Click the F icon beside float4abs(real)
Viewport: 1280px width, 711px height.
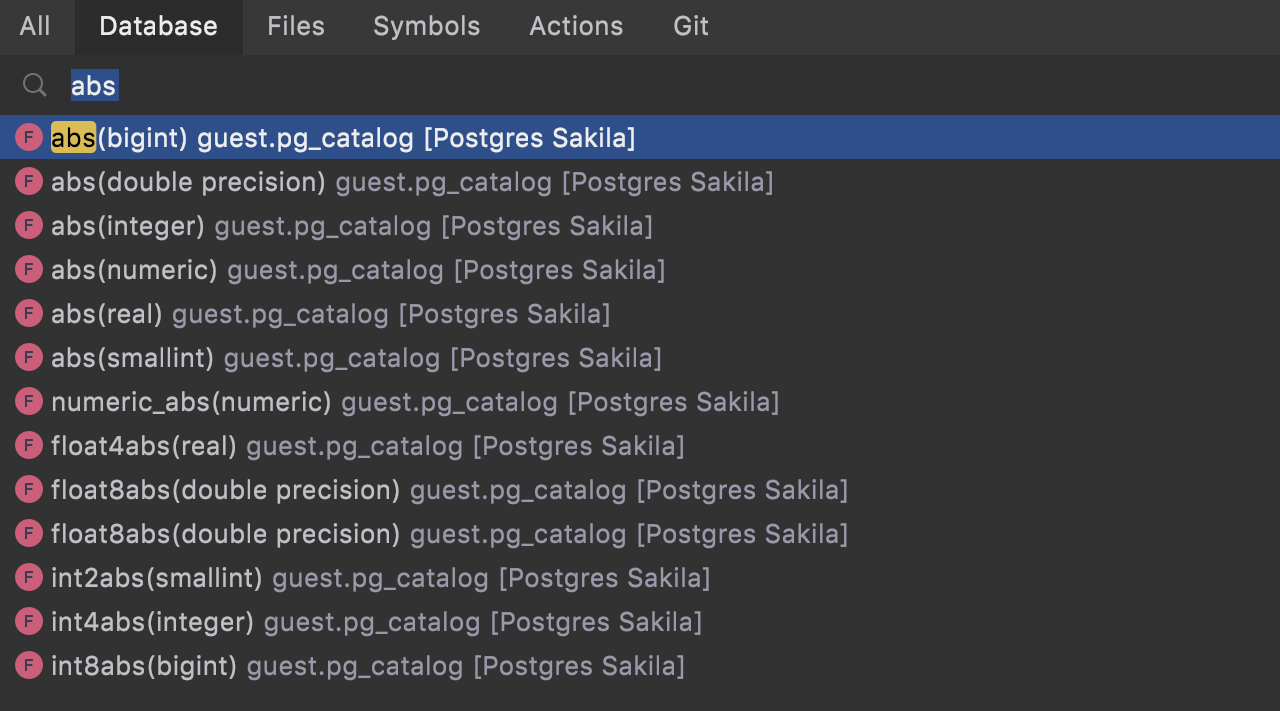point(29,445)
